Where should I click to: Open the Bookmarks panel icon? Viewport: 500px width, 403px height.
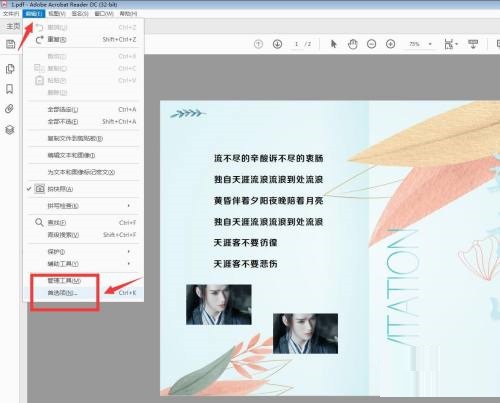pos(10,89)
